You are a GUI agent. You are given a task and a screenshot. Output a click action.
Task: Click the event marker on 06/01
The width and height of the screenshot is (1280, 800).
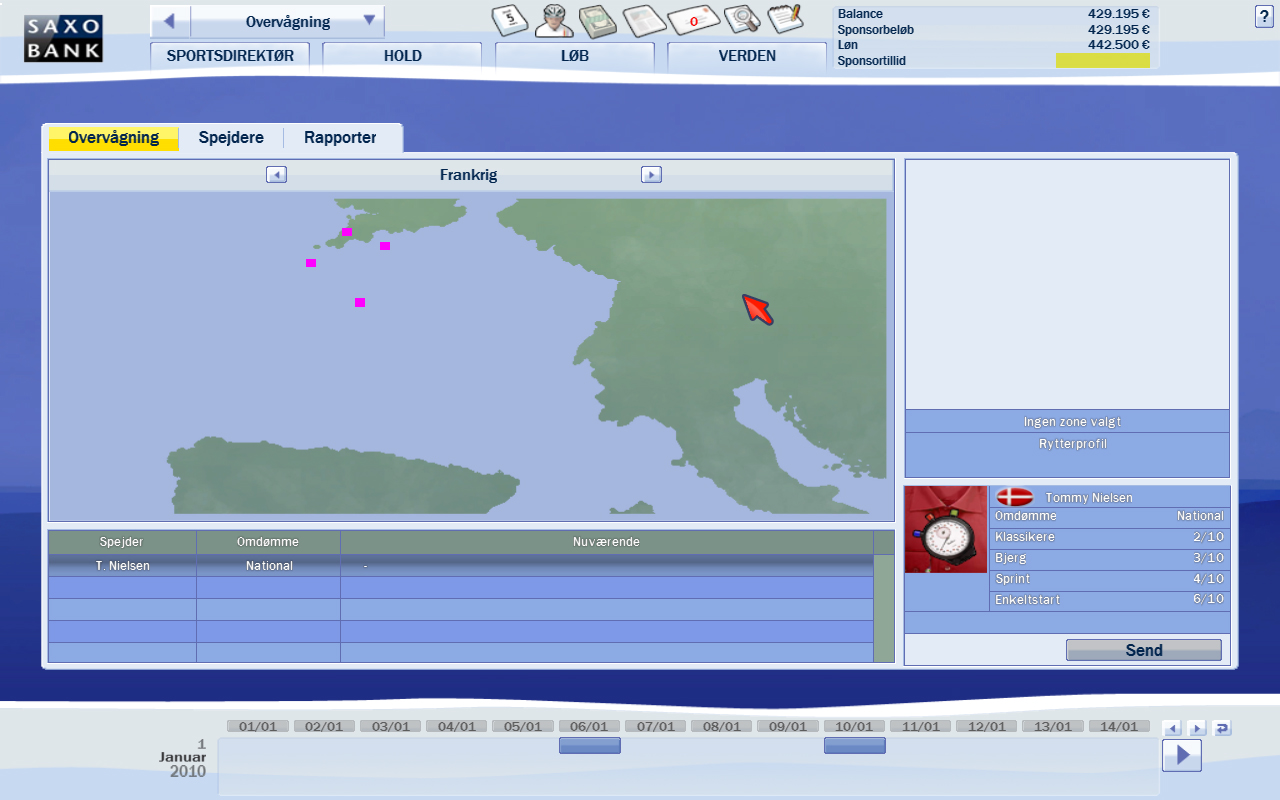pos(589,745)
